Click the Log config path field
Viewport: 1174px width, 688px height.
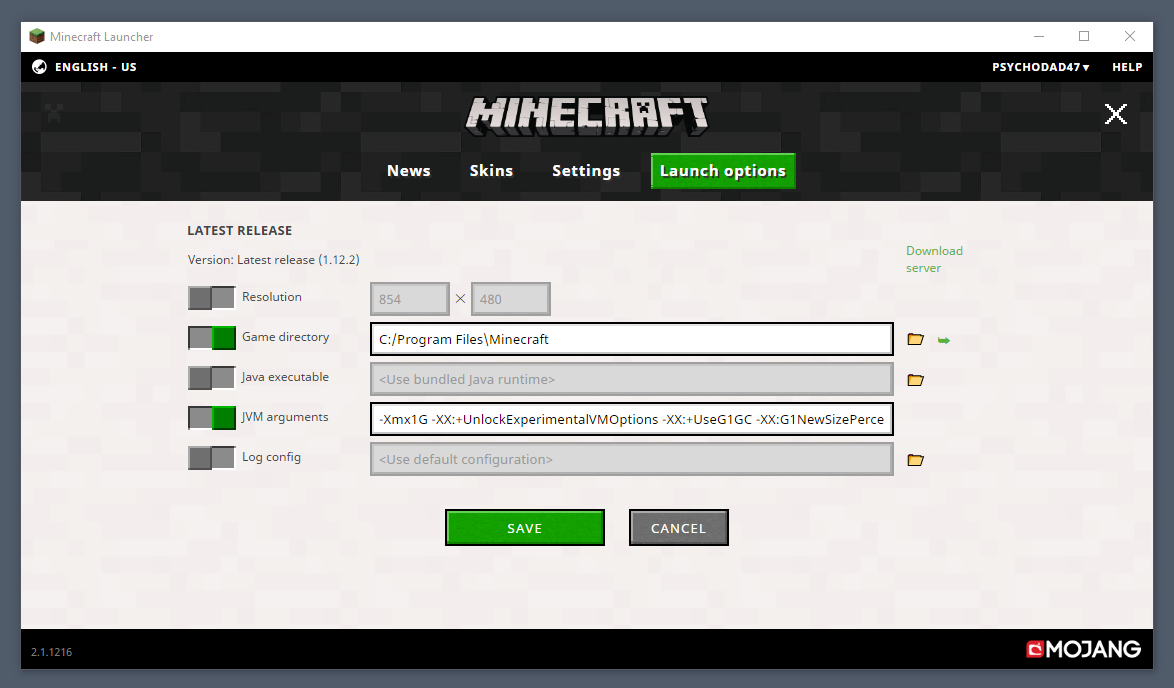point(631,459)
